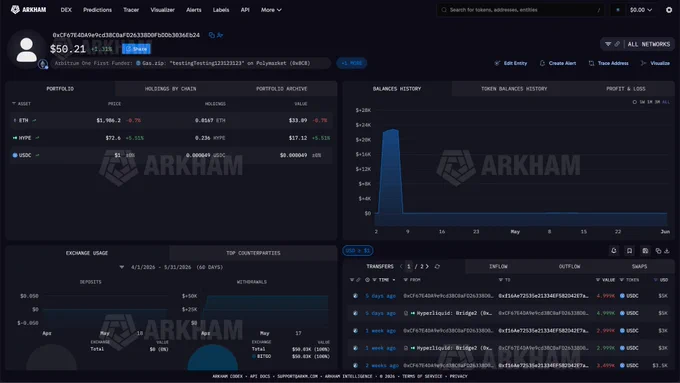Click Edit Entity
The image size is (680, 383).
[x=511, y=63]
